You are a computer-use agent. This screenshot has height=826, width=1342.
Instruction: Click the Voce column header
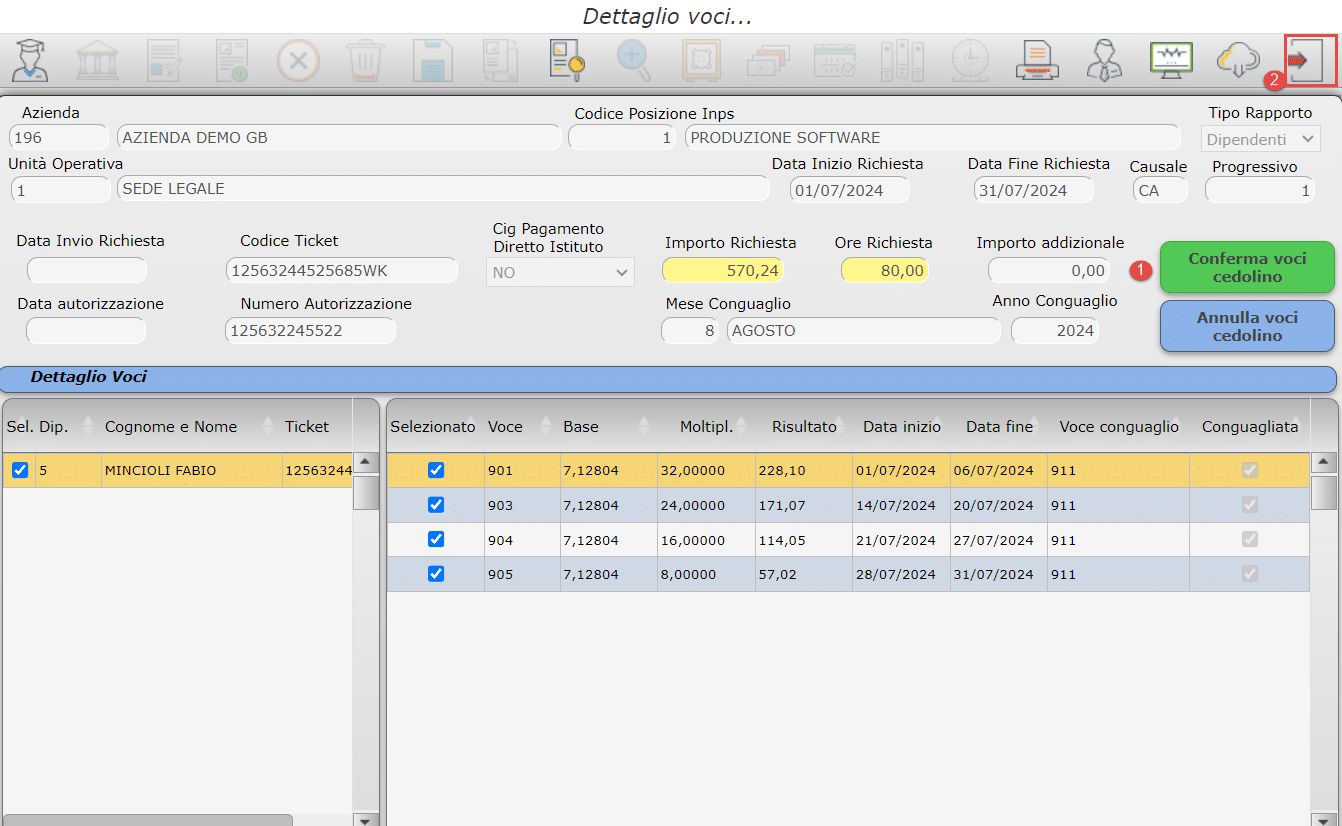[x=505, y=426]
